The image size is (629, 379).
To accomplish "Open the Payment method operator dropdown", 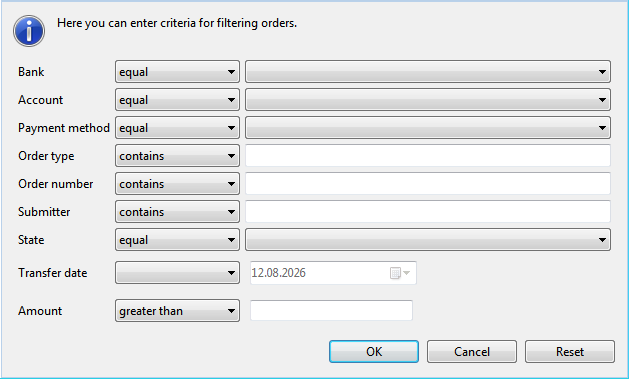I will (x=177, y=128).
